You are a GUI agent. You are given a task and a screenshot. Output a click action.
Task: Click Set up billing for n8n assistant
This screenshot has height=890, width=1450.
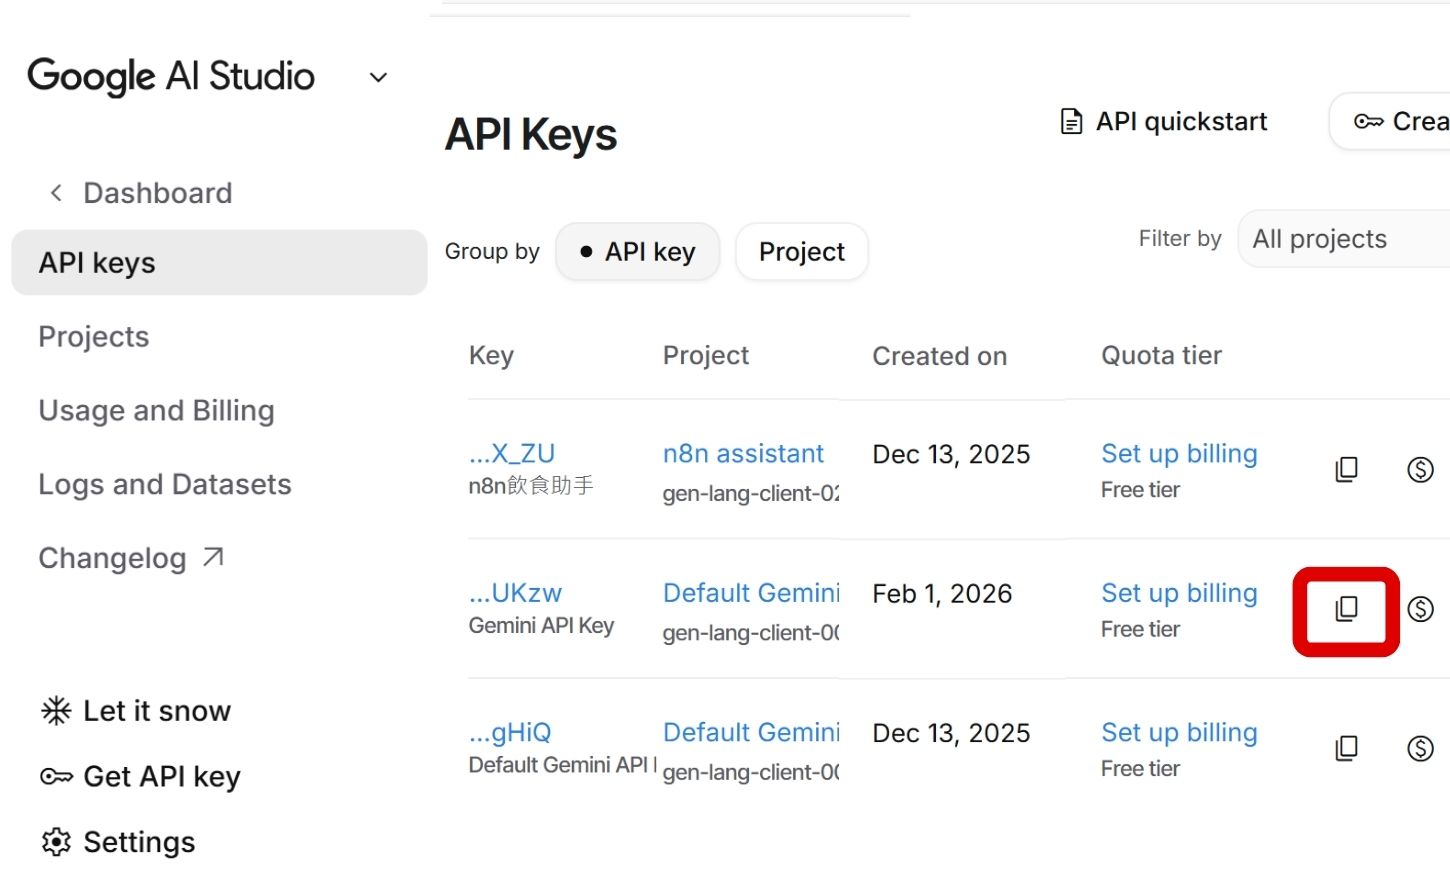1179,454
